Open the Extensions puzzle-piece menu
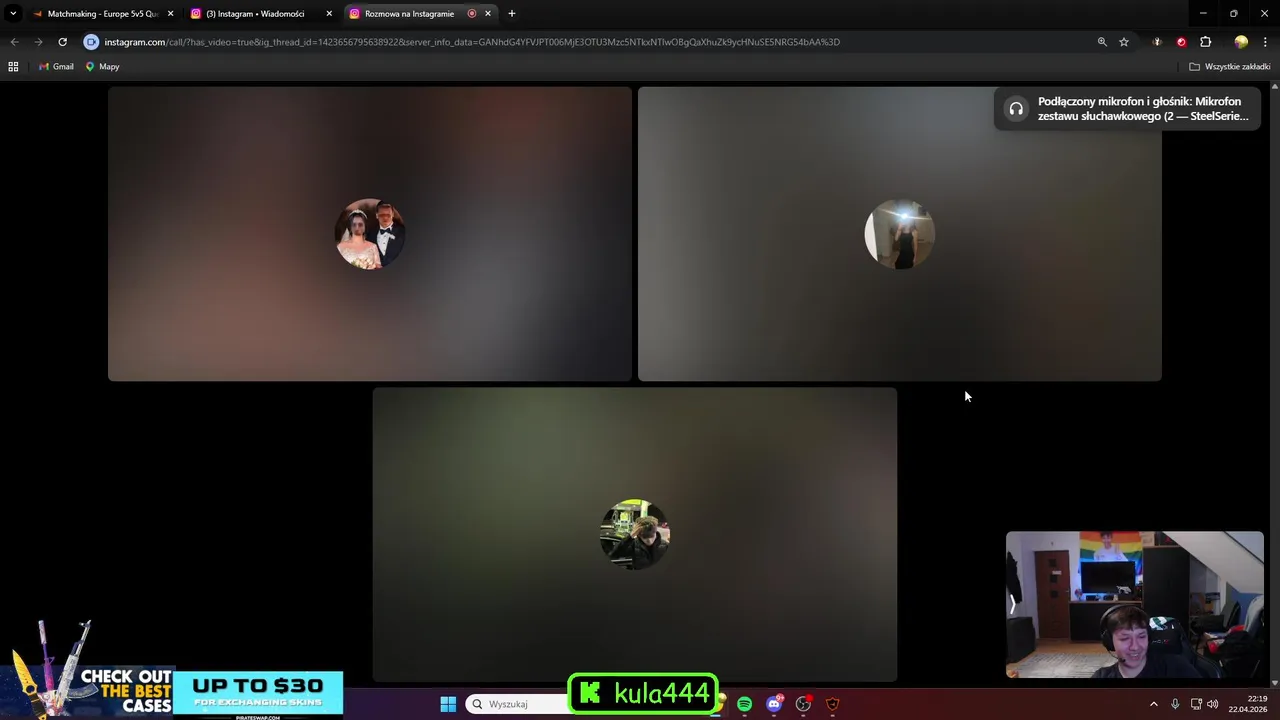 pyautogui.click(x=1205, y=42)
